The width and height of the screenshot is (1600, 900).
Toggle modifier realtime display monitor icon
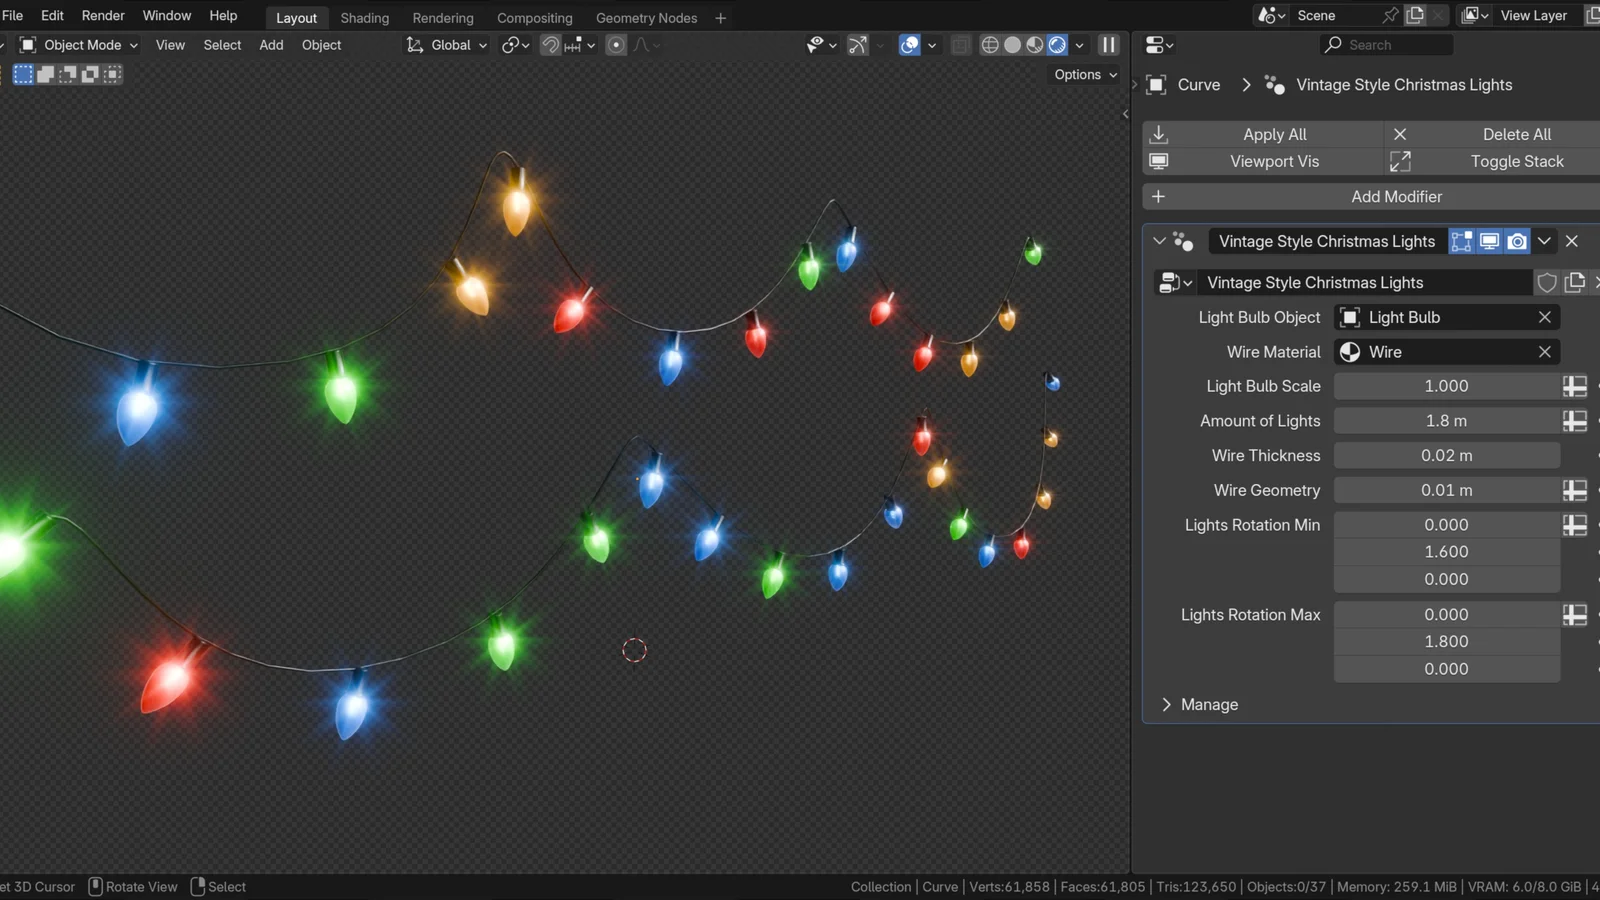tap(1489, 241)
